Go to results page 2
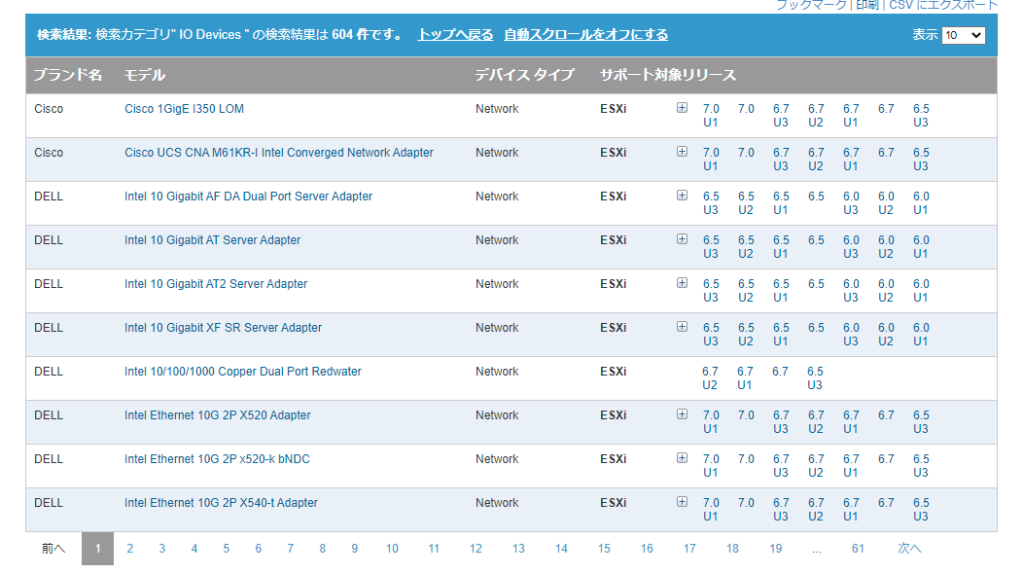Screen dimensions: 1024x574 pyautogui.click(x=130, y=549)
